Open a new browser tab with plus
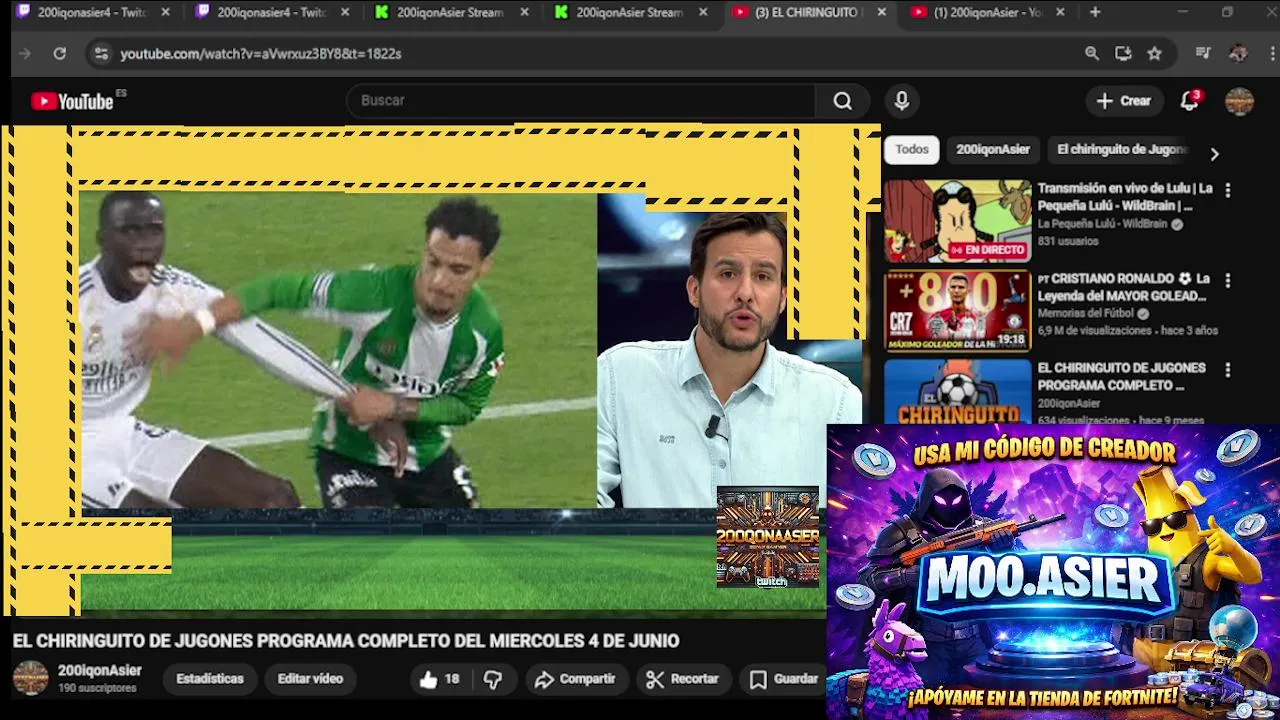The height and width of the screenshot is (720, 1280). click(x=1095, y=12)
